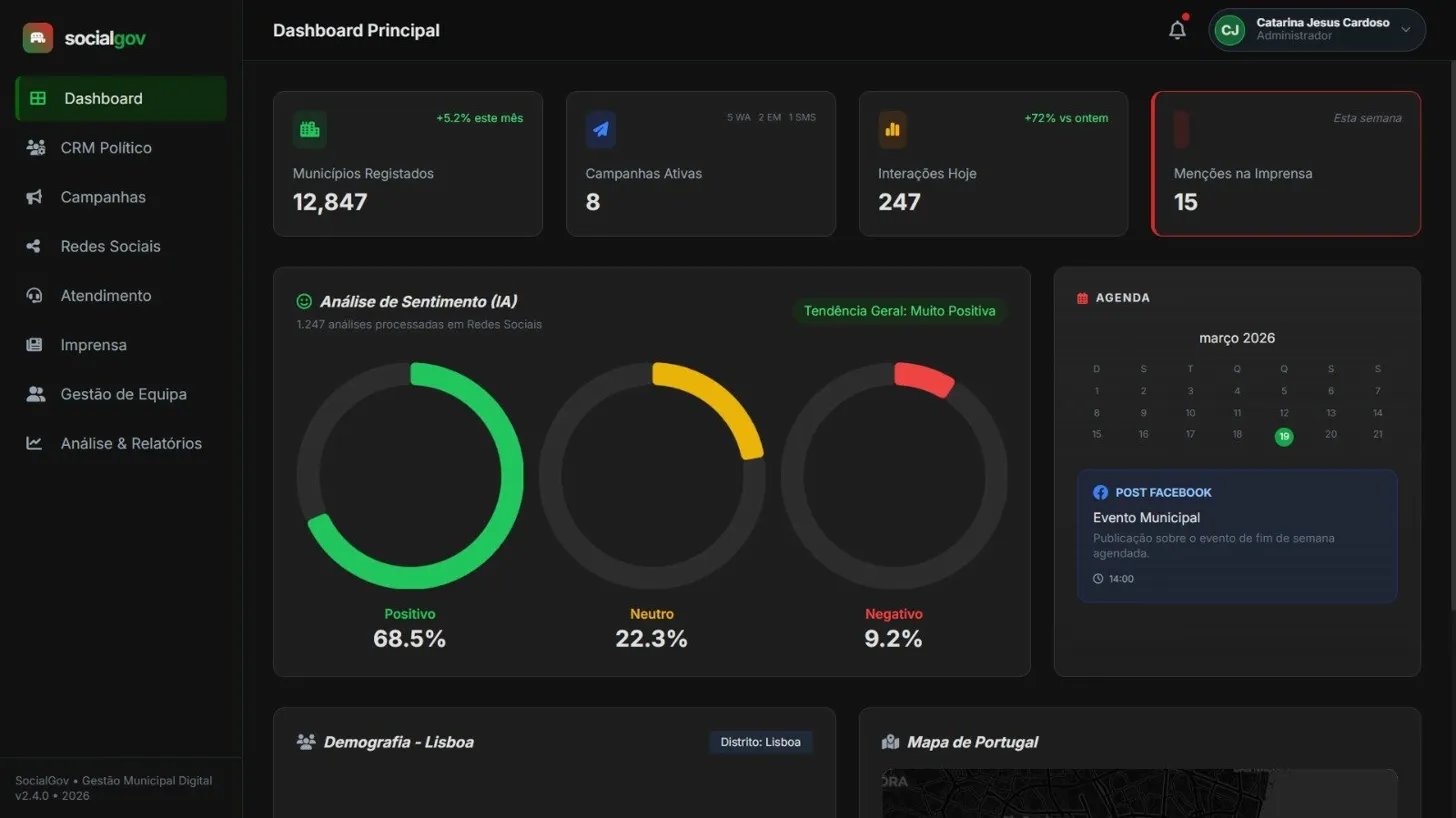Open Análise & Relatórios via the chart icon
The height and width of the screenshot is (818, 1456).
[x=36, y=443]
